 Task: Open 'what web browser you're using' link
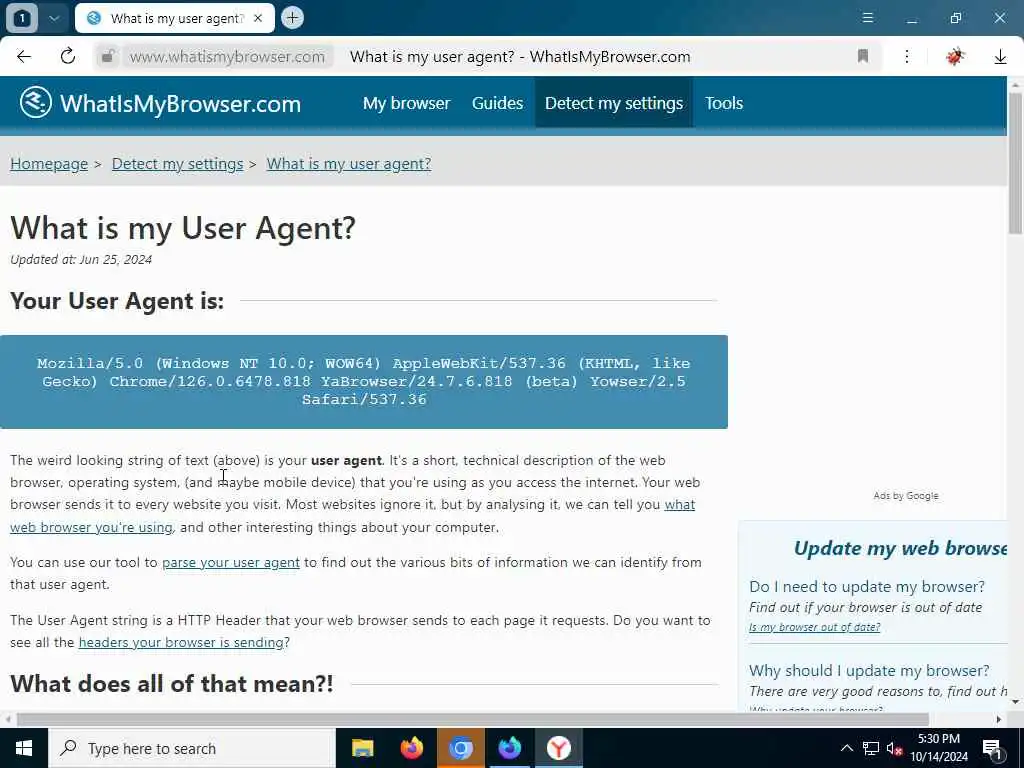point(91,527)
